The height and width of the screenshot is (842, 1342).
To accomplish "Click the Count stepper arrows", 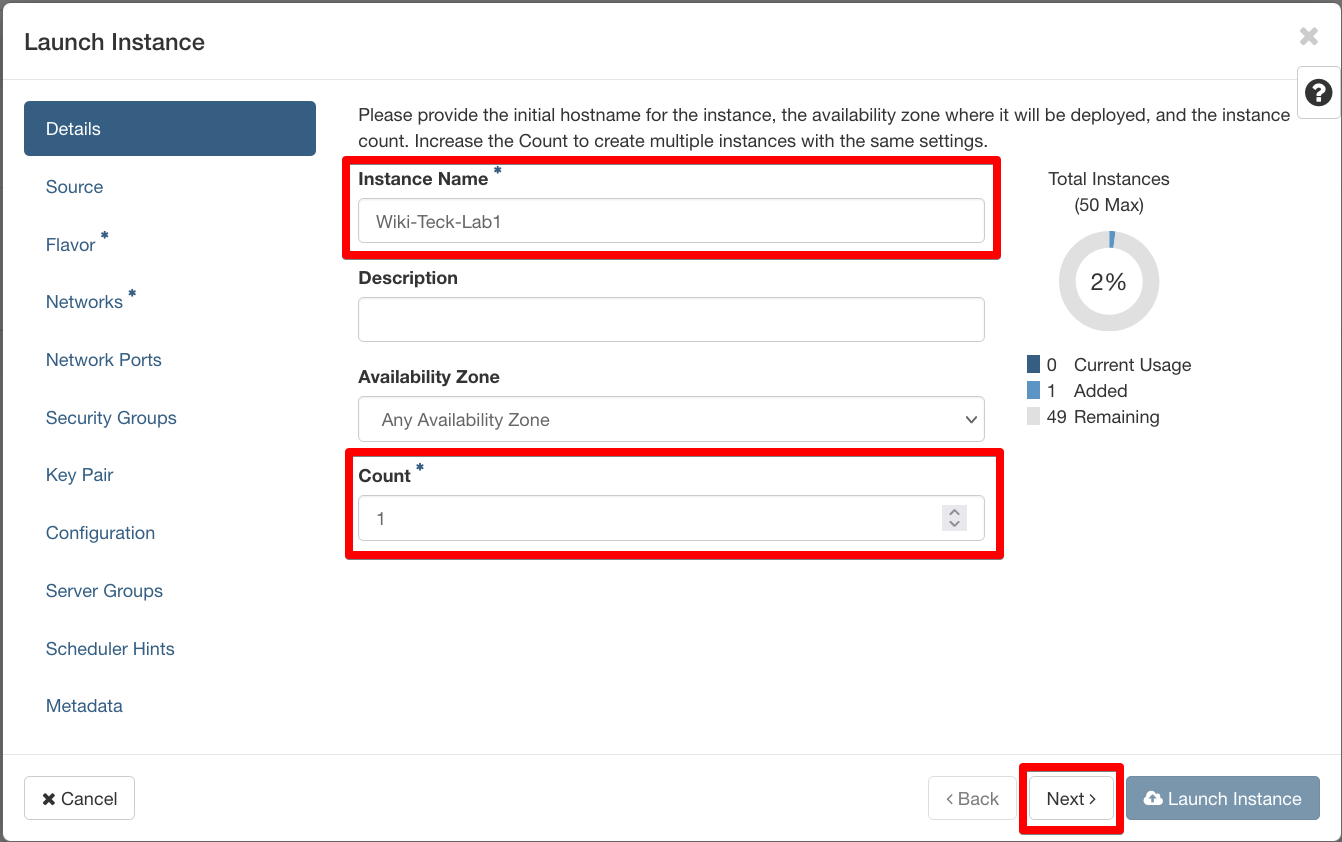I will coord(954,518).
